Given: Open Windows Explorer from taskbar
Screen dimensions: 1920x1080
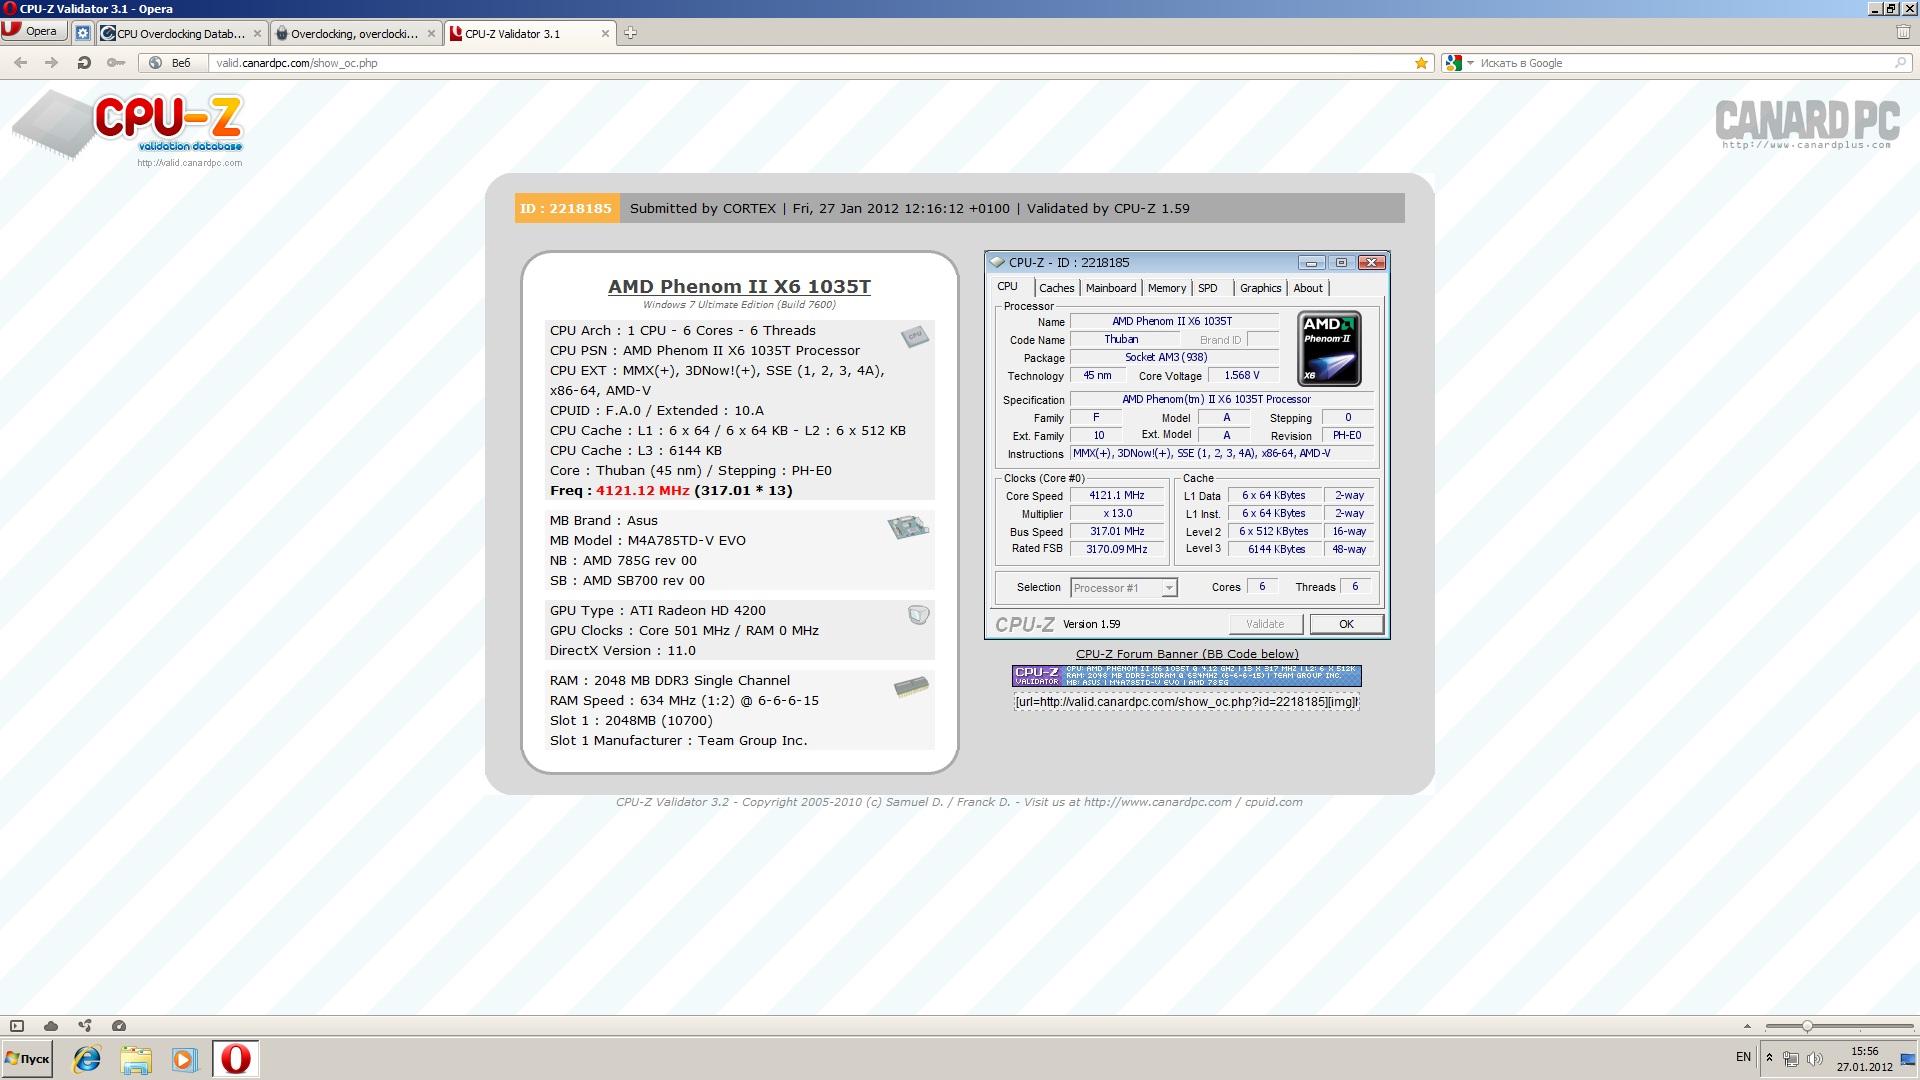Looking at the screenshot, I should [x=136, y=1059].
